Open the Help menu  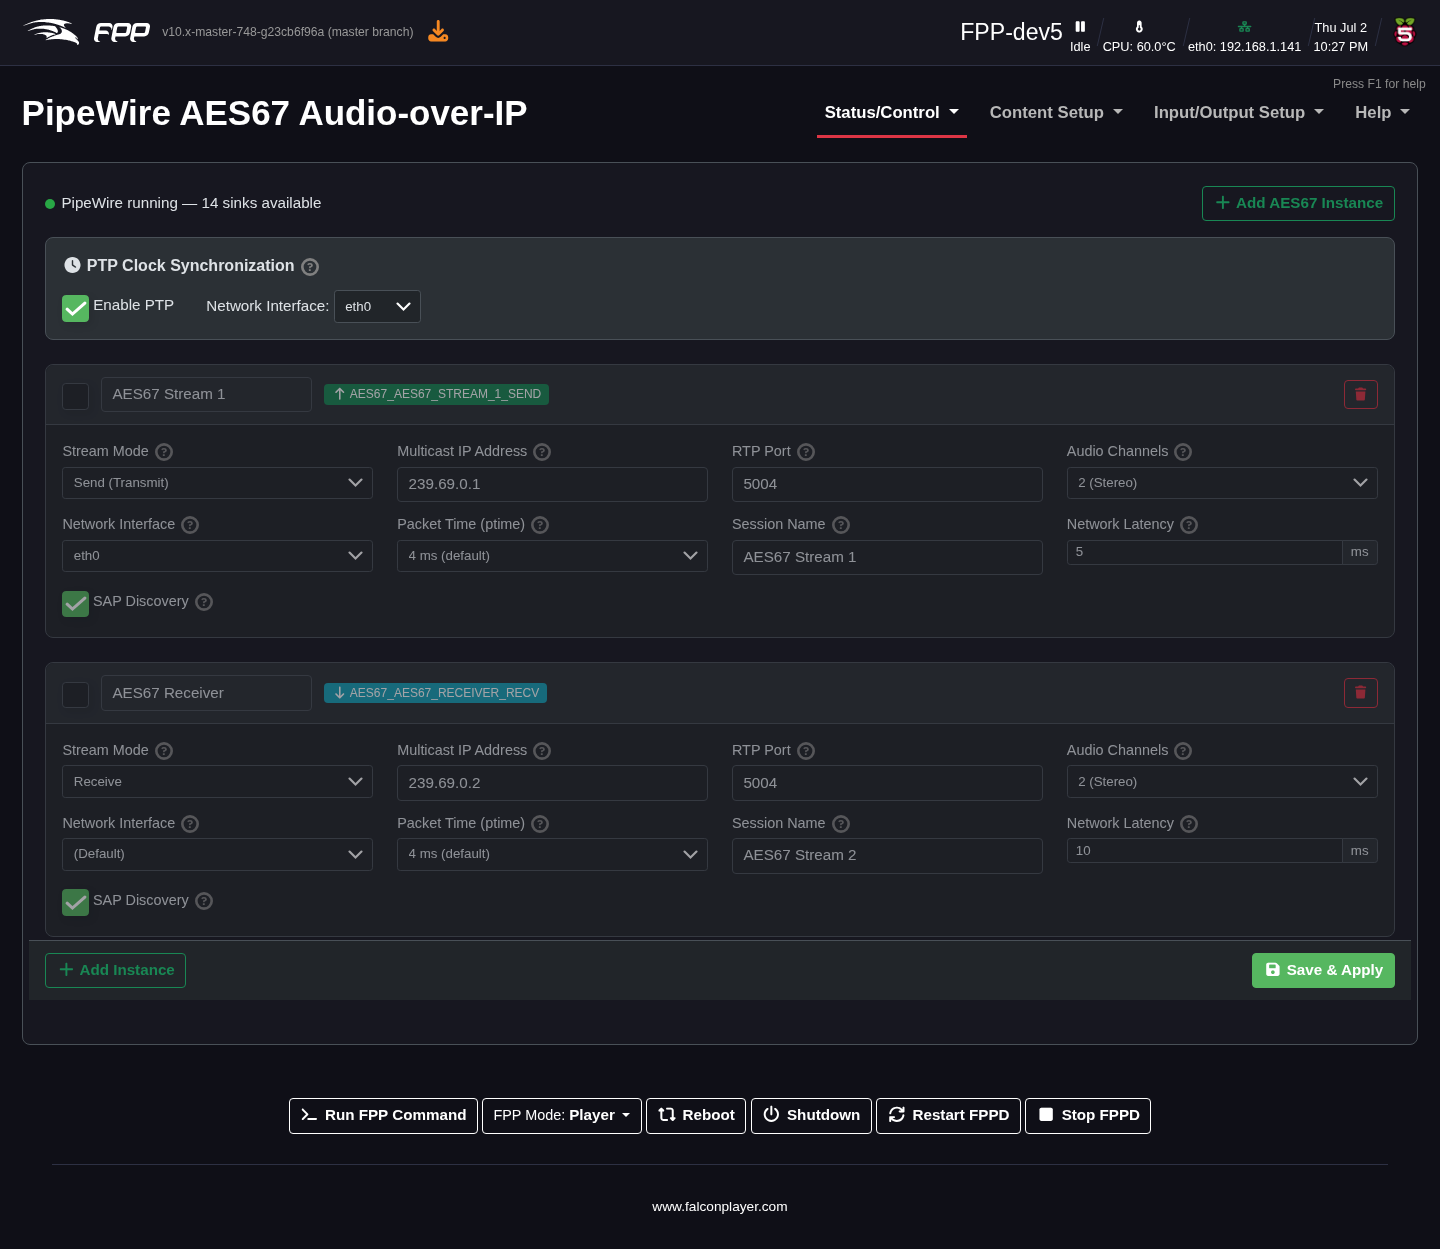pos(1383,113)
